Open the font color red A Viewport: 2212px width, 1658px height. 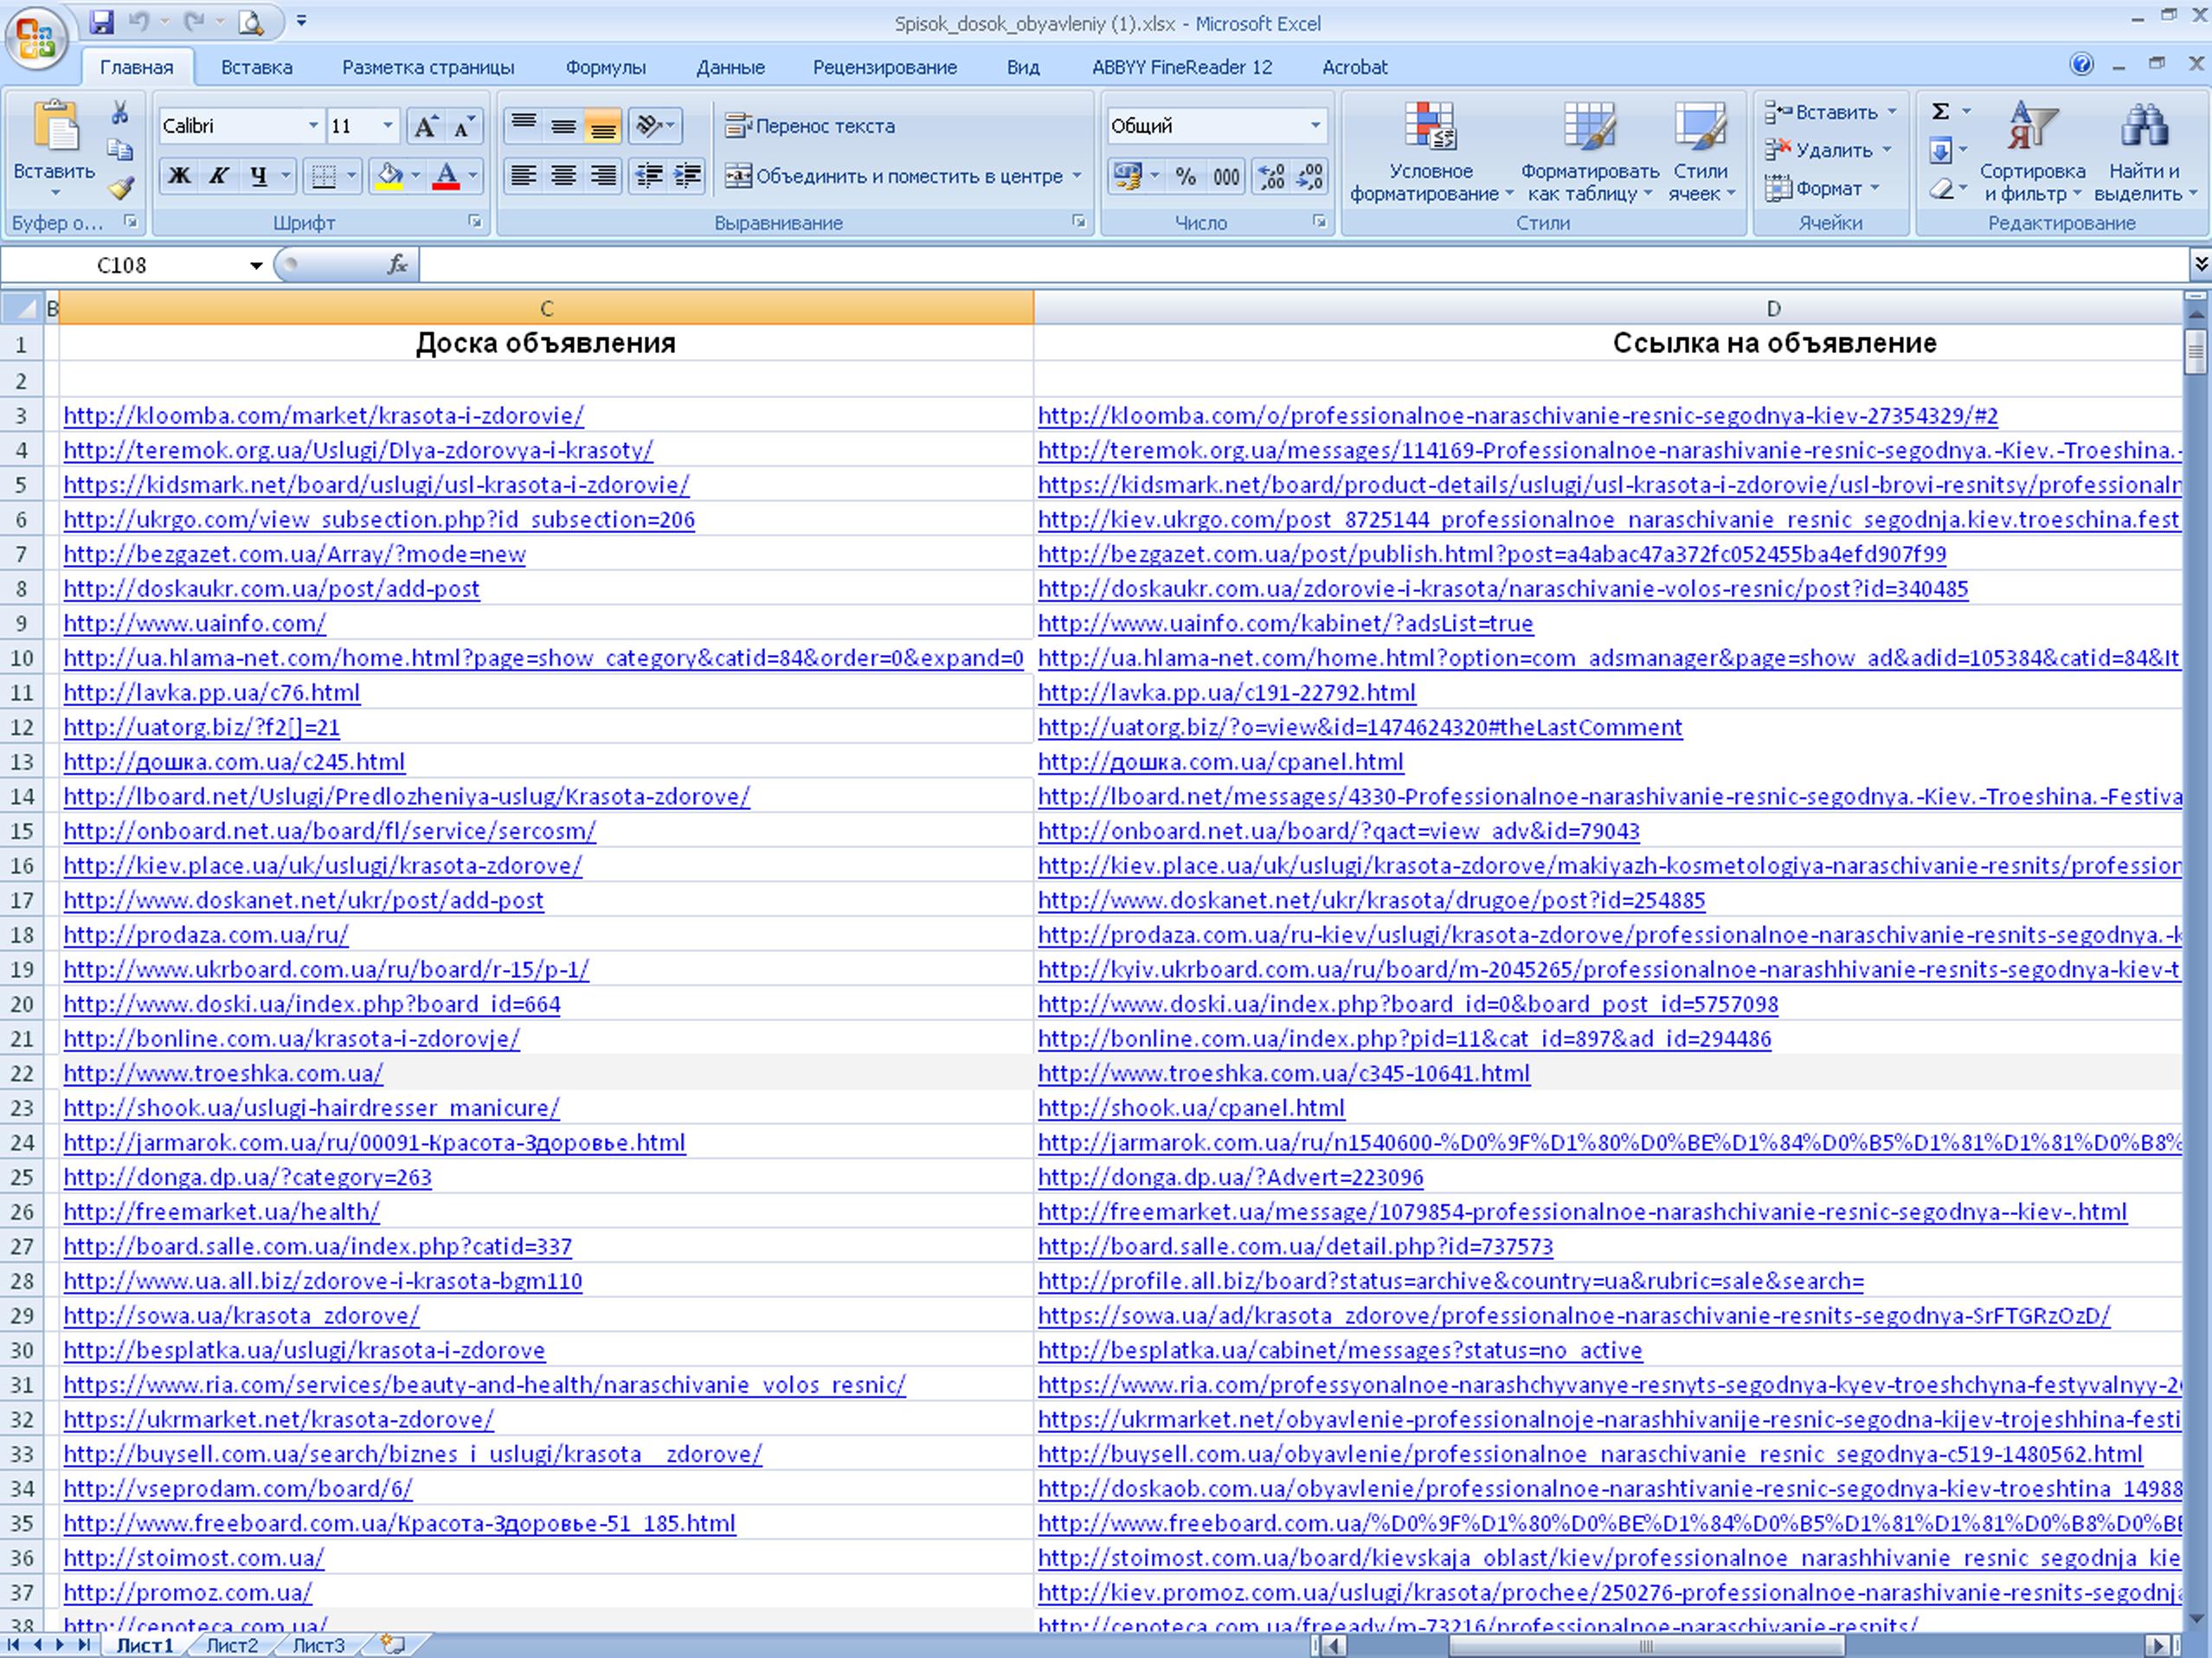446,177
